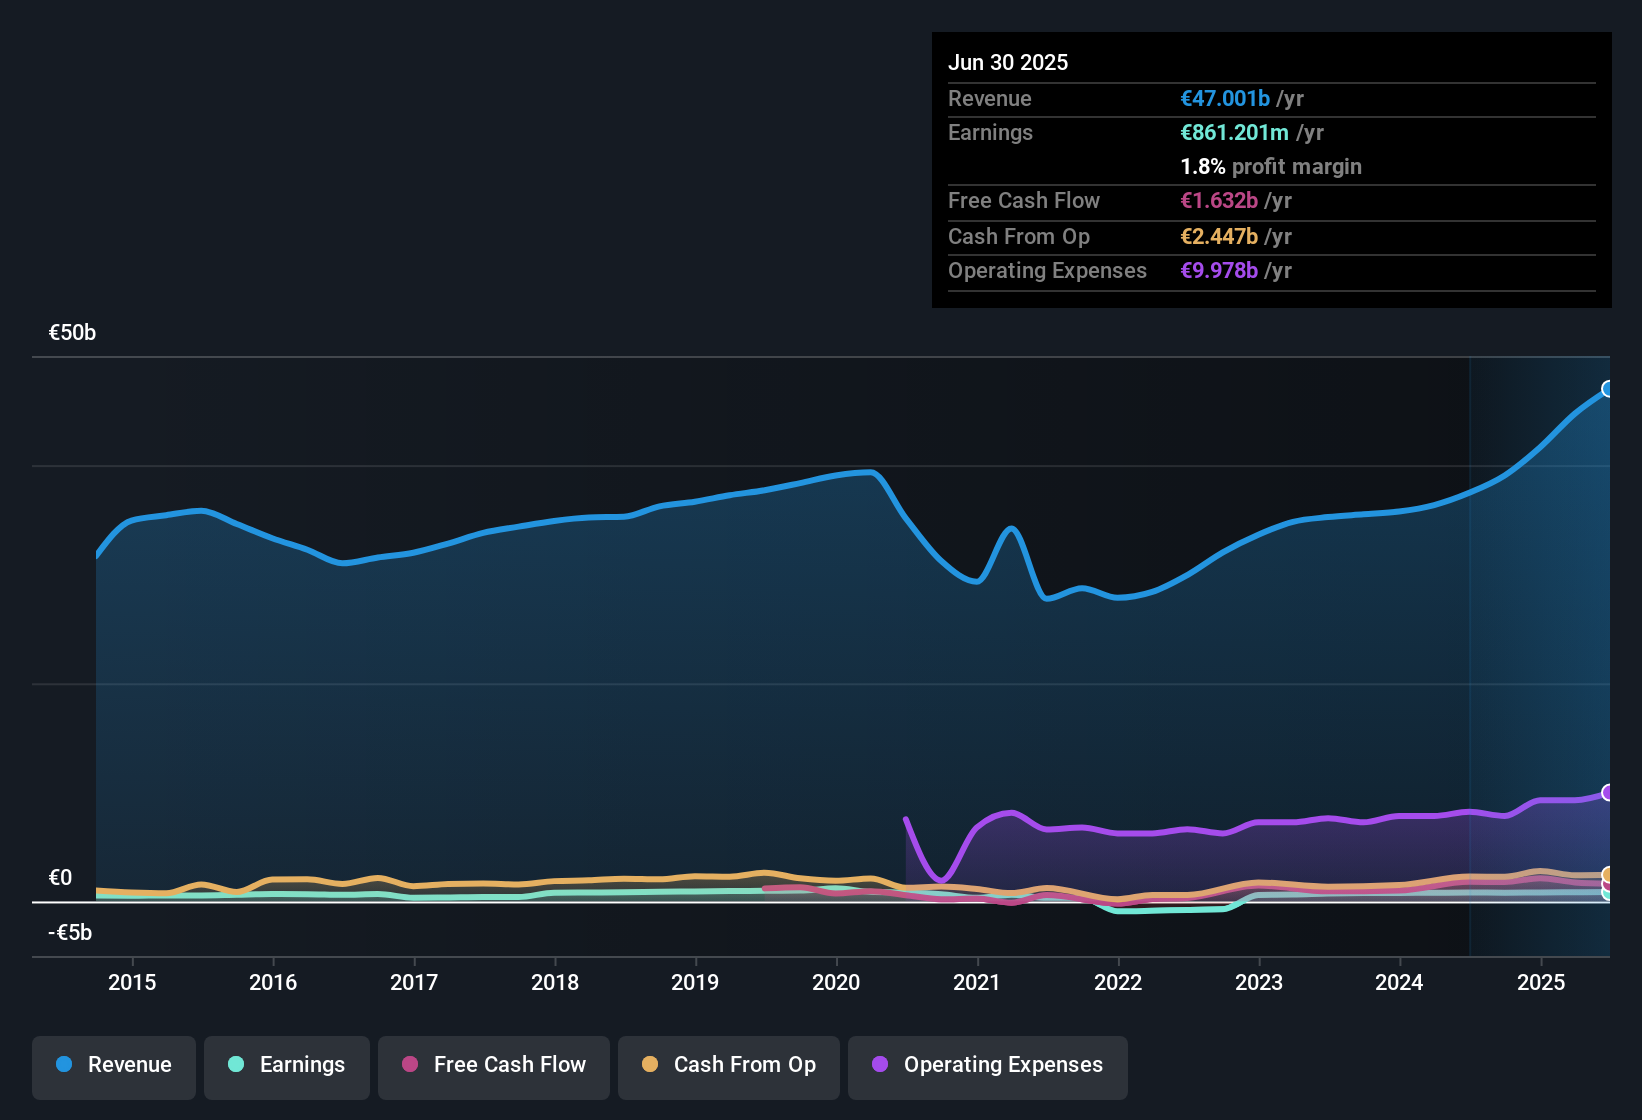Click the purple Operating Expenses color swatch
Screen dimensions: 1642x1120
(x=880, y=1065)
